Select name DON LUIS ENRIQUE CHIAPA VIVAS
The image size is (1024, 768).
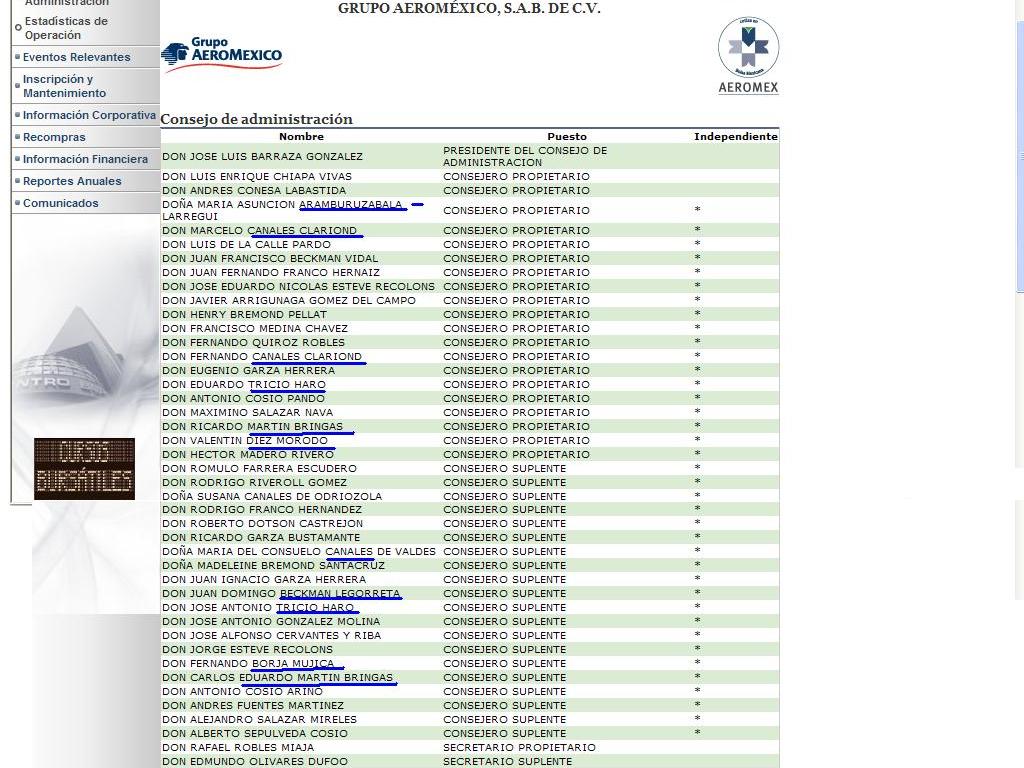coord(257,176)
